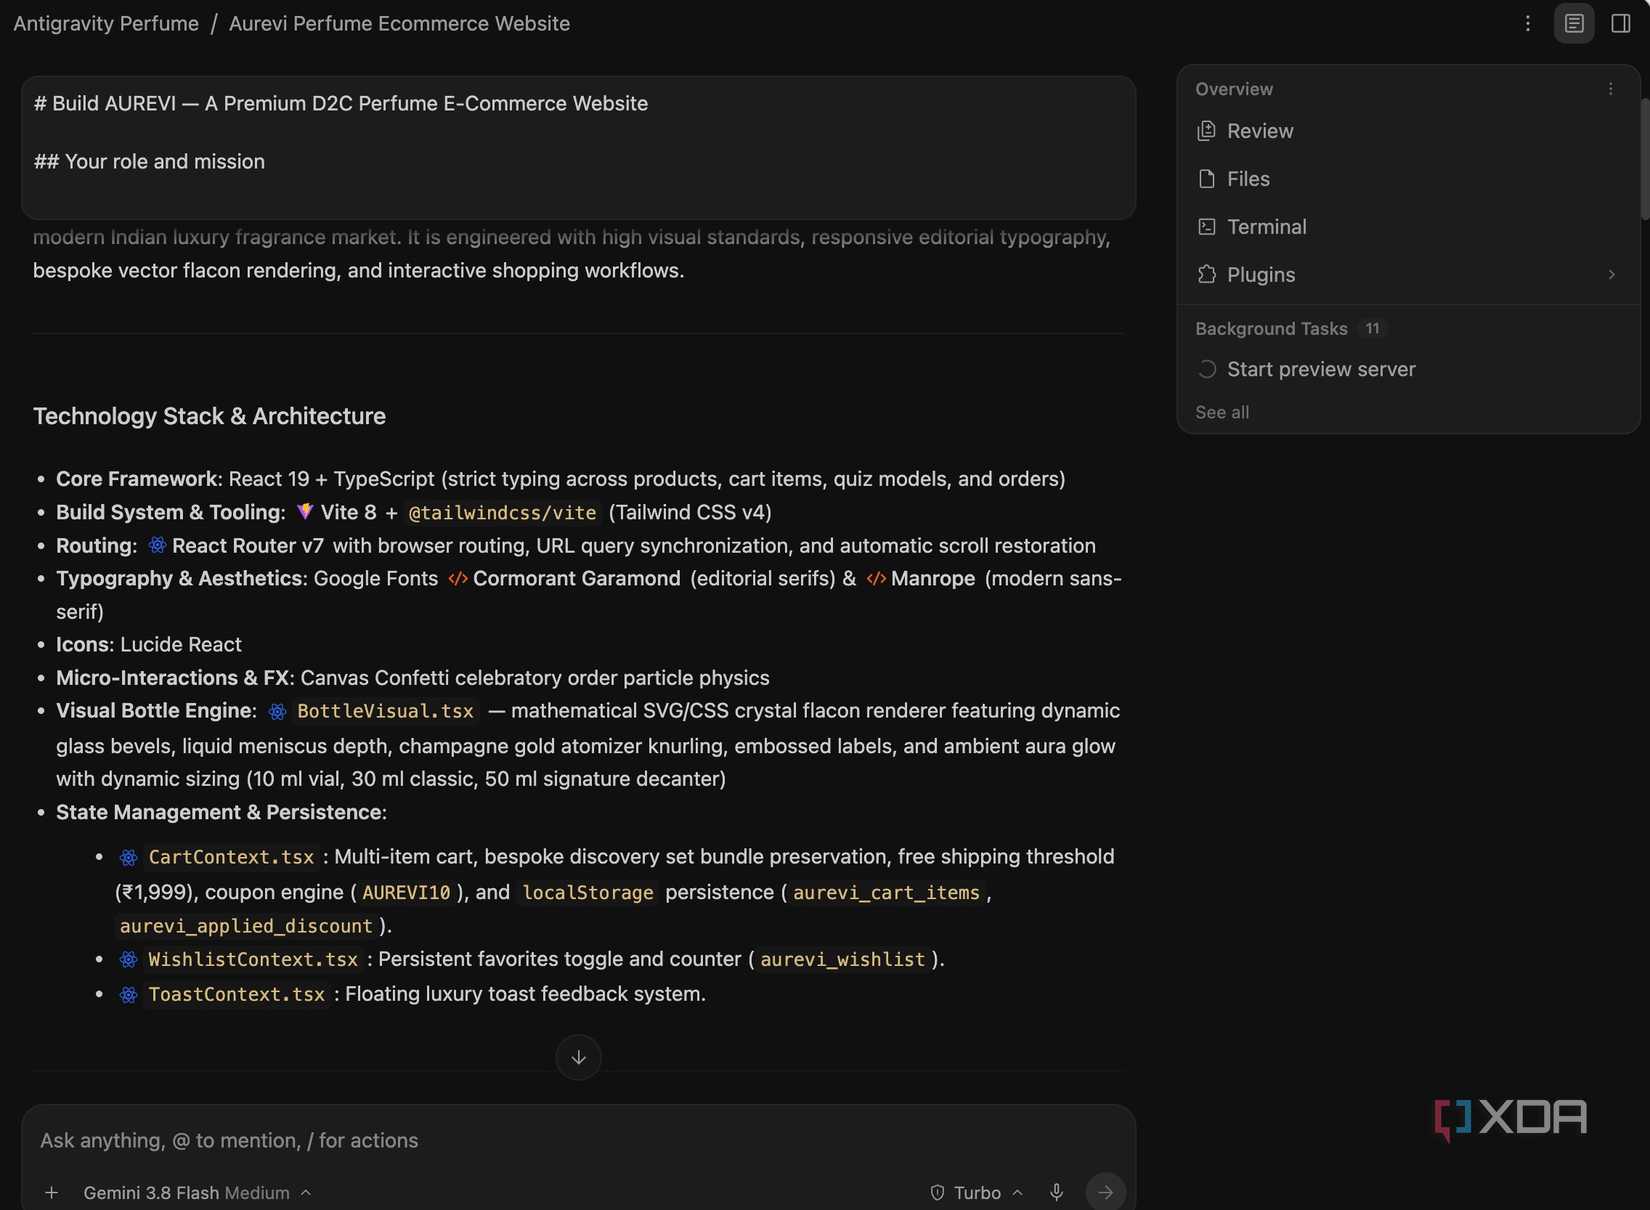The height and width of the screenshot is (1210, 1650).
Task: Open the Terminal section
Action: [1408, 227]
